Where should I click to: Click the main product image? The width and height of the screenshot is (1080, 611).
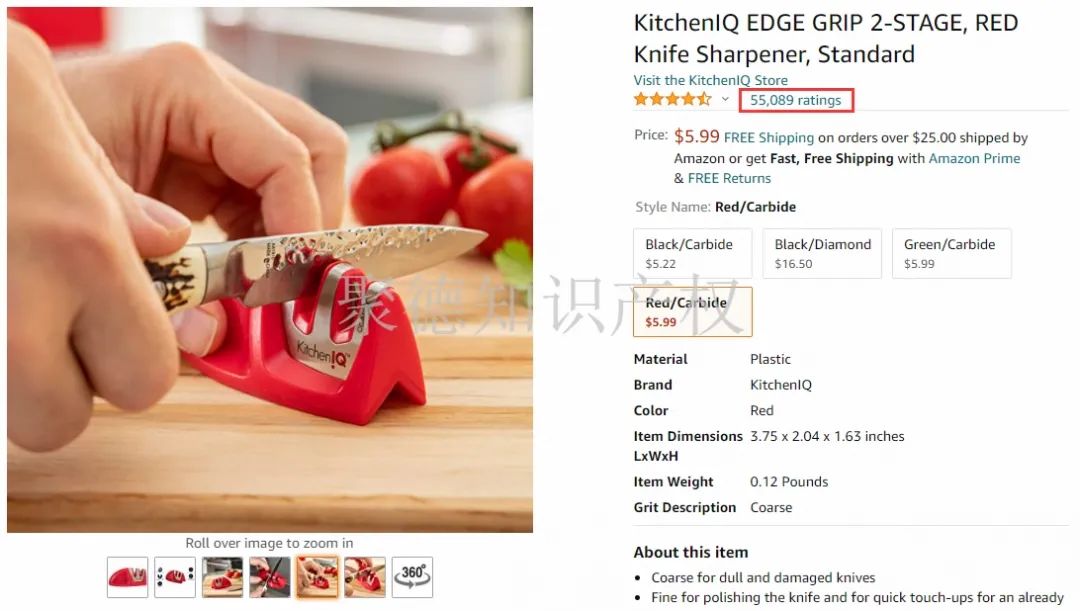click(270, 270)
